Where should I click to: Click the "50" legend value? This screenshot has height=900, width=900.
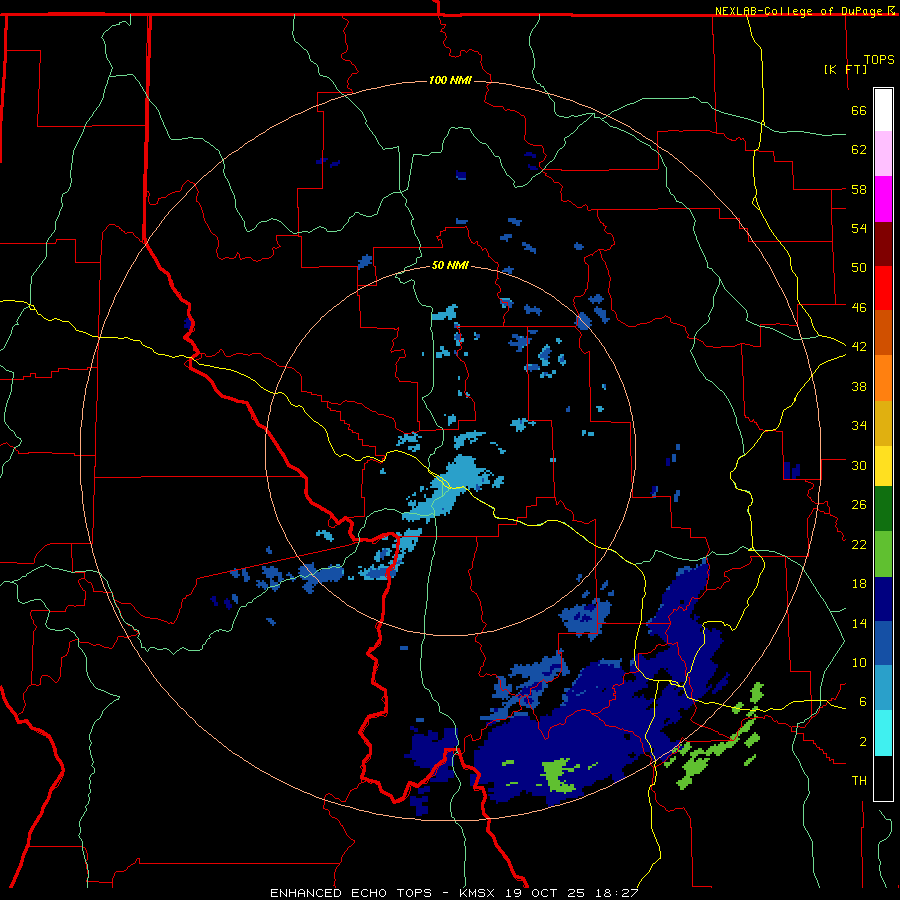(x=859, y=268)
